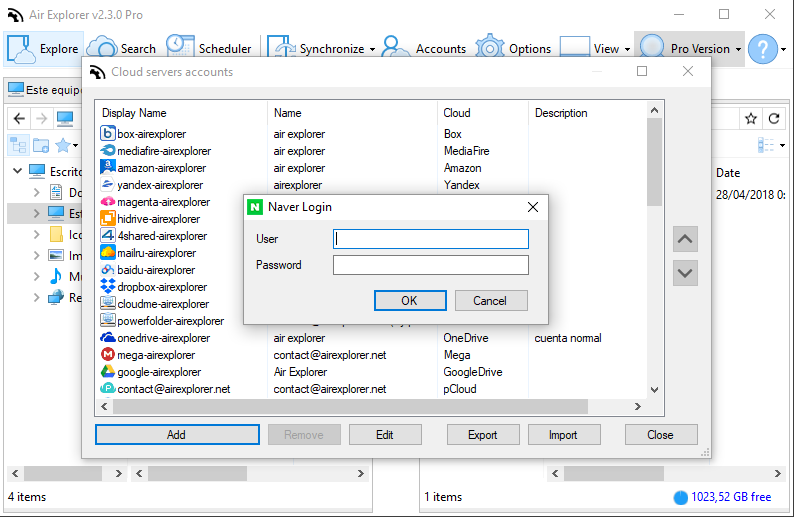Click the blue help question mark icon
Screen dimensions: 794x517
coord(763,49)
